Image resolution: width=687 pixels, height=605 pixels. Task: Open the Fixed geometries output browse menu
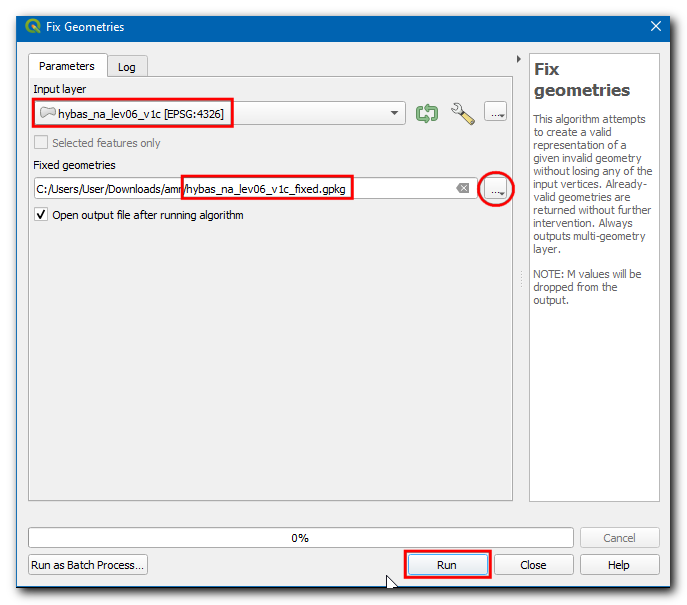[x=496, y=188]
